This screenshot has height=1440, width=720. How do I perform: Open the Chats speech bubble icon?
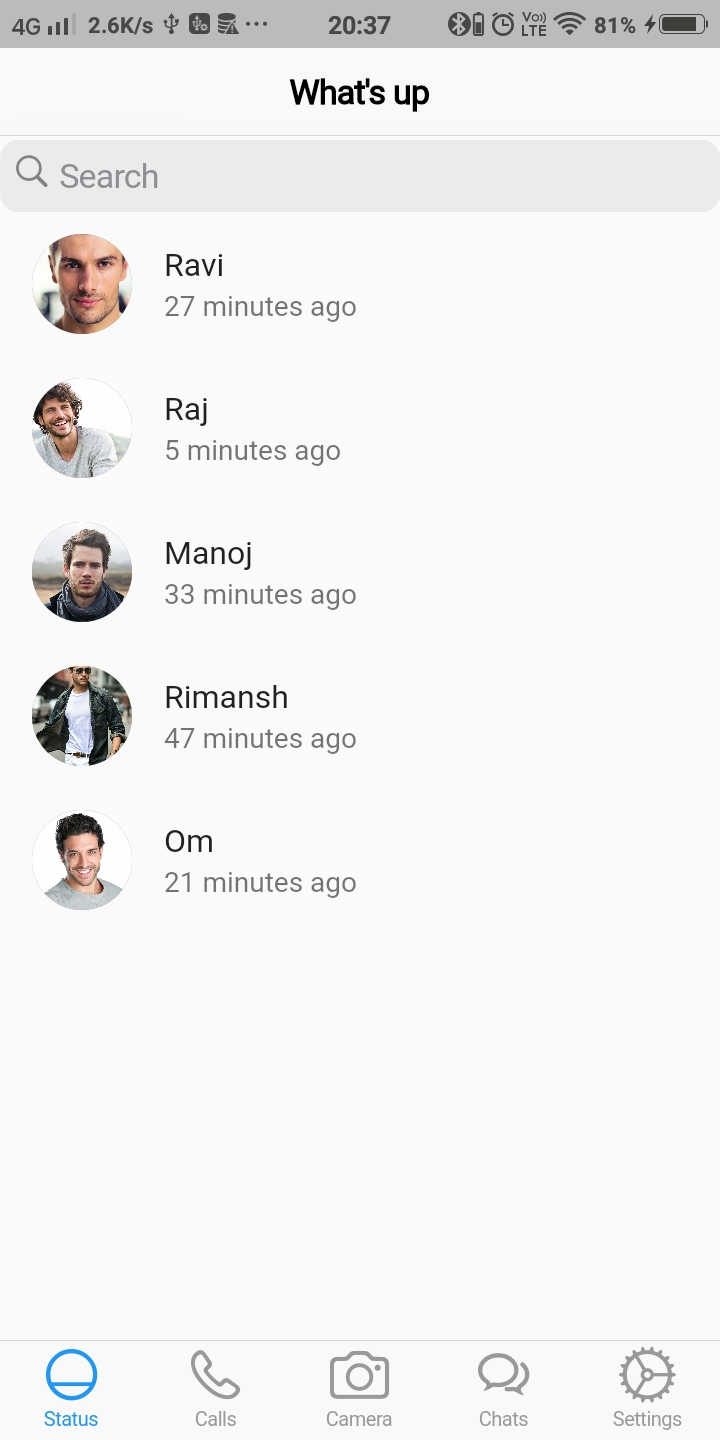click(503, 1374)
